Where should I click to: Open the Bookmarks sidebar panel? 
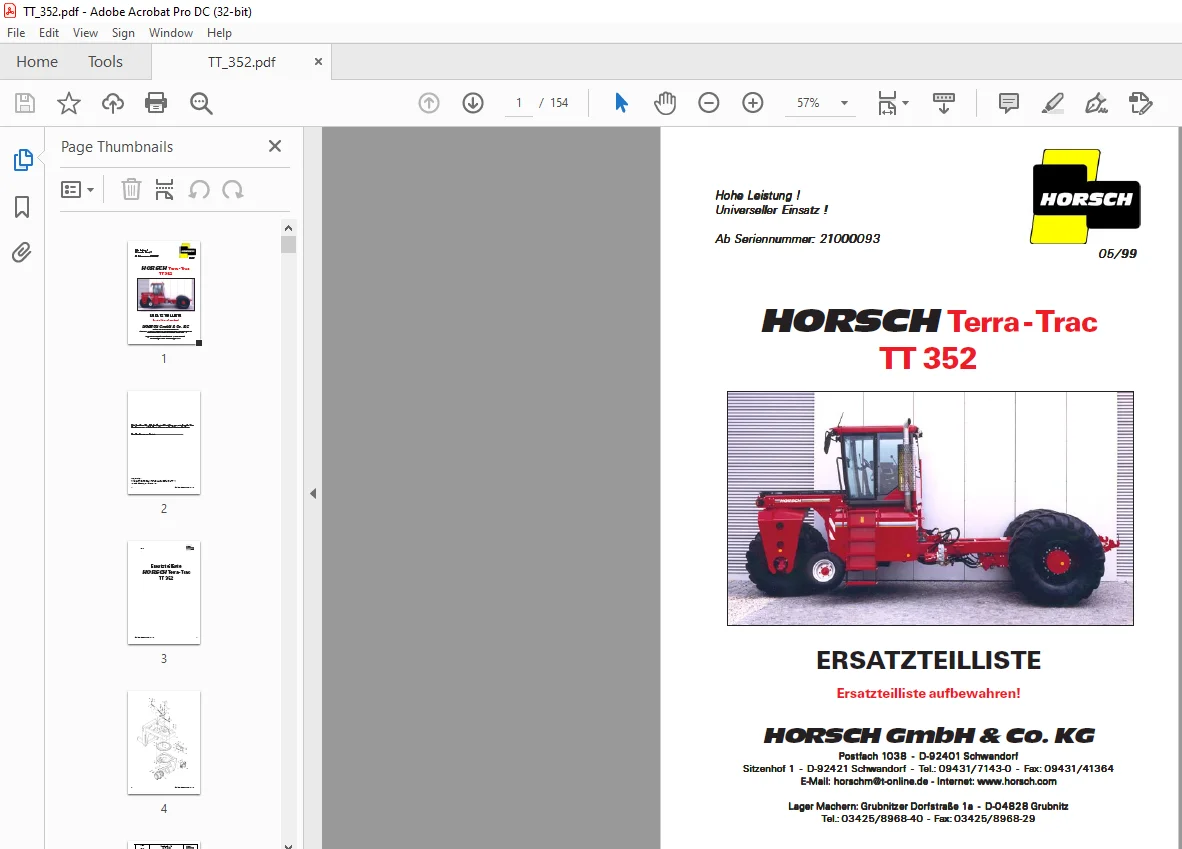pyautogui.click(x=22, y=207)
